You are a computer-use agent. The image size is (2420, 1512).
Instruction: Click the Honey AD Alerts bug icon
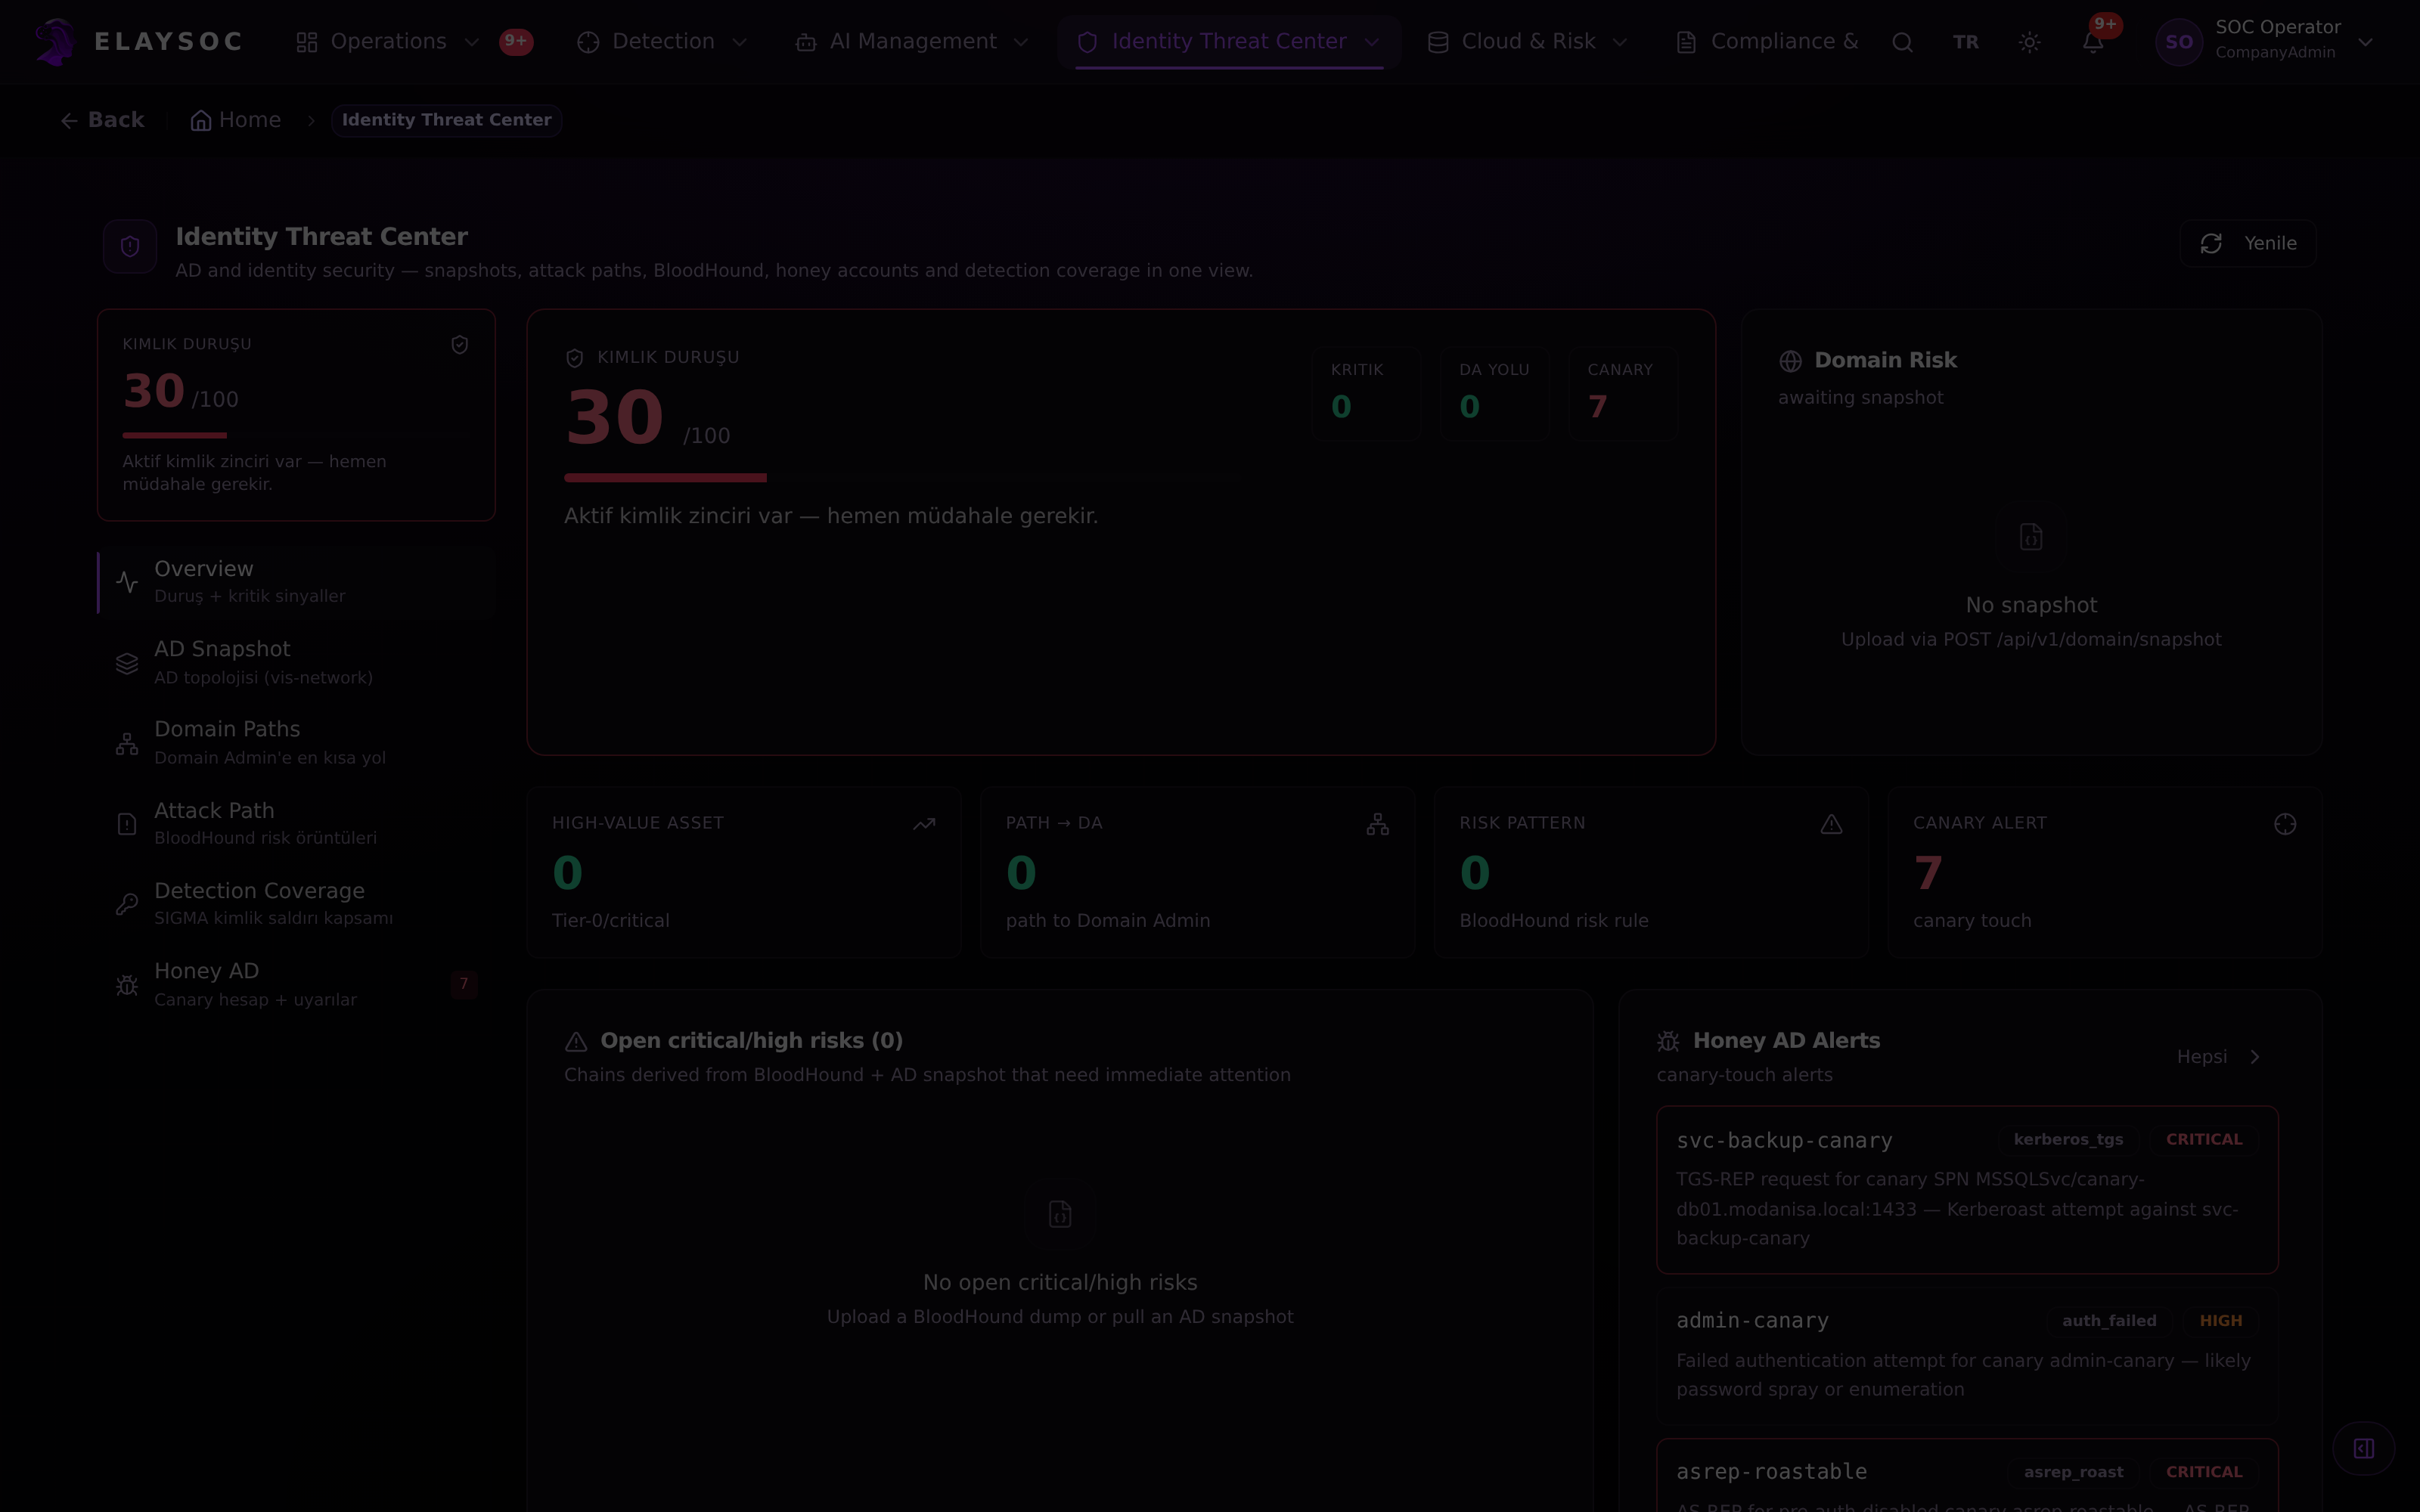click(1668, 1042)
